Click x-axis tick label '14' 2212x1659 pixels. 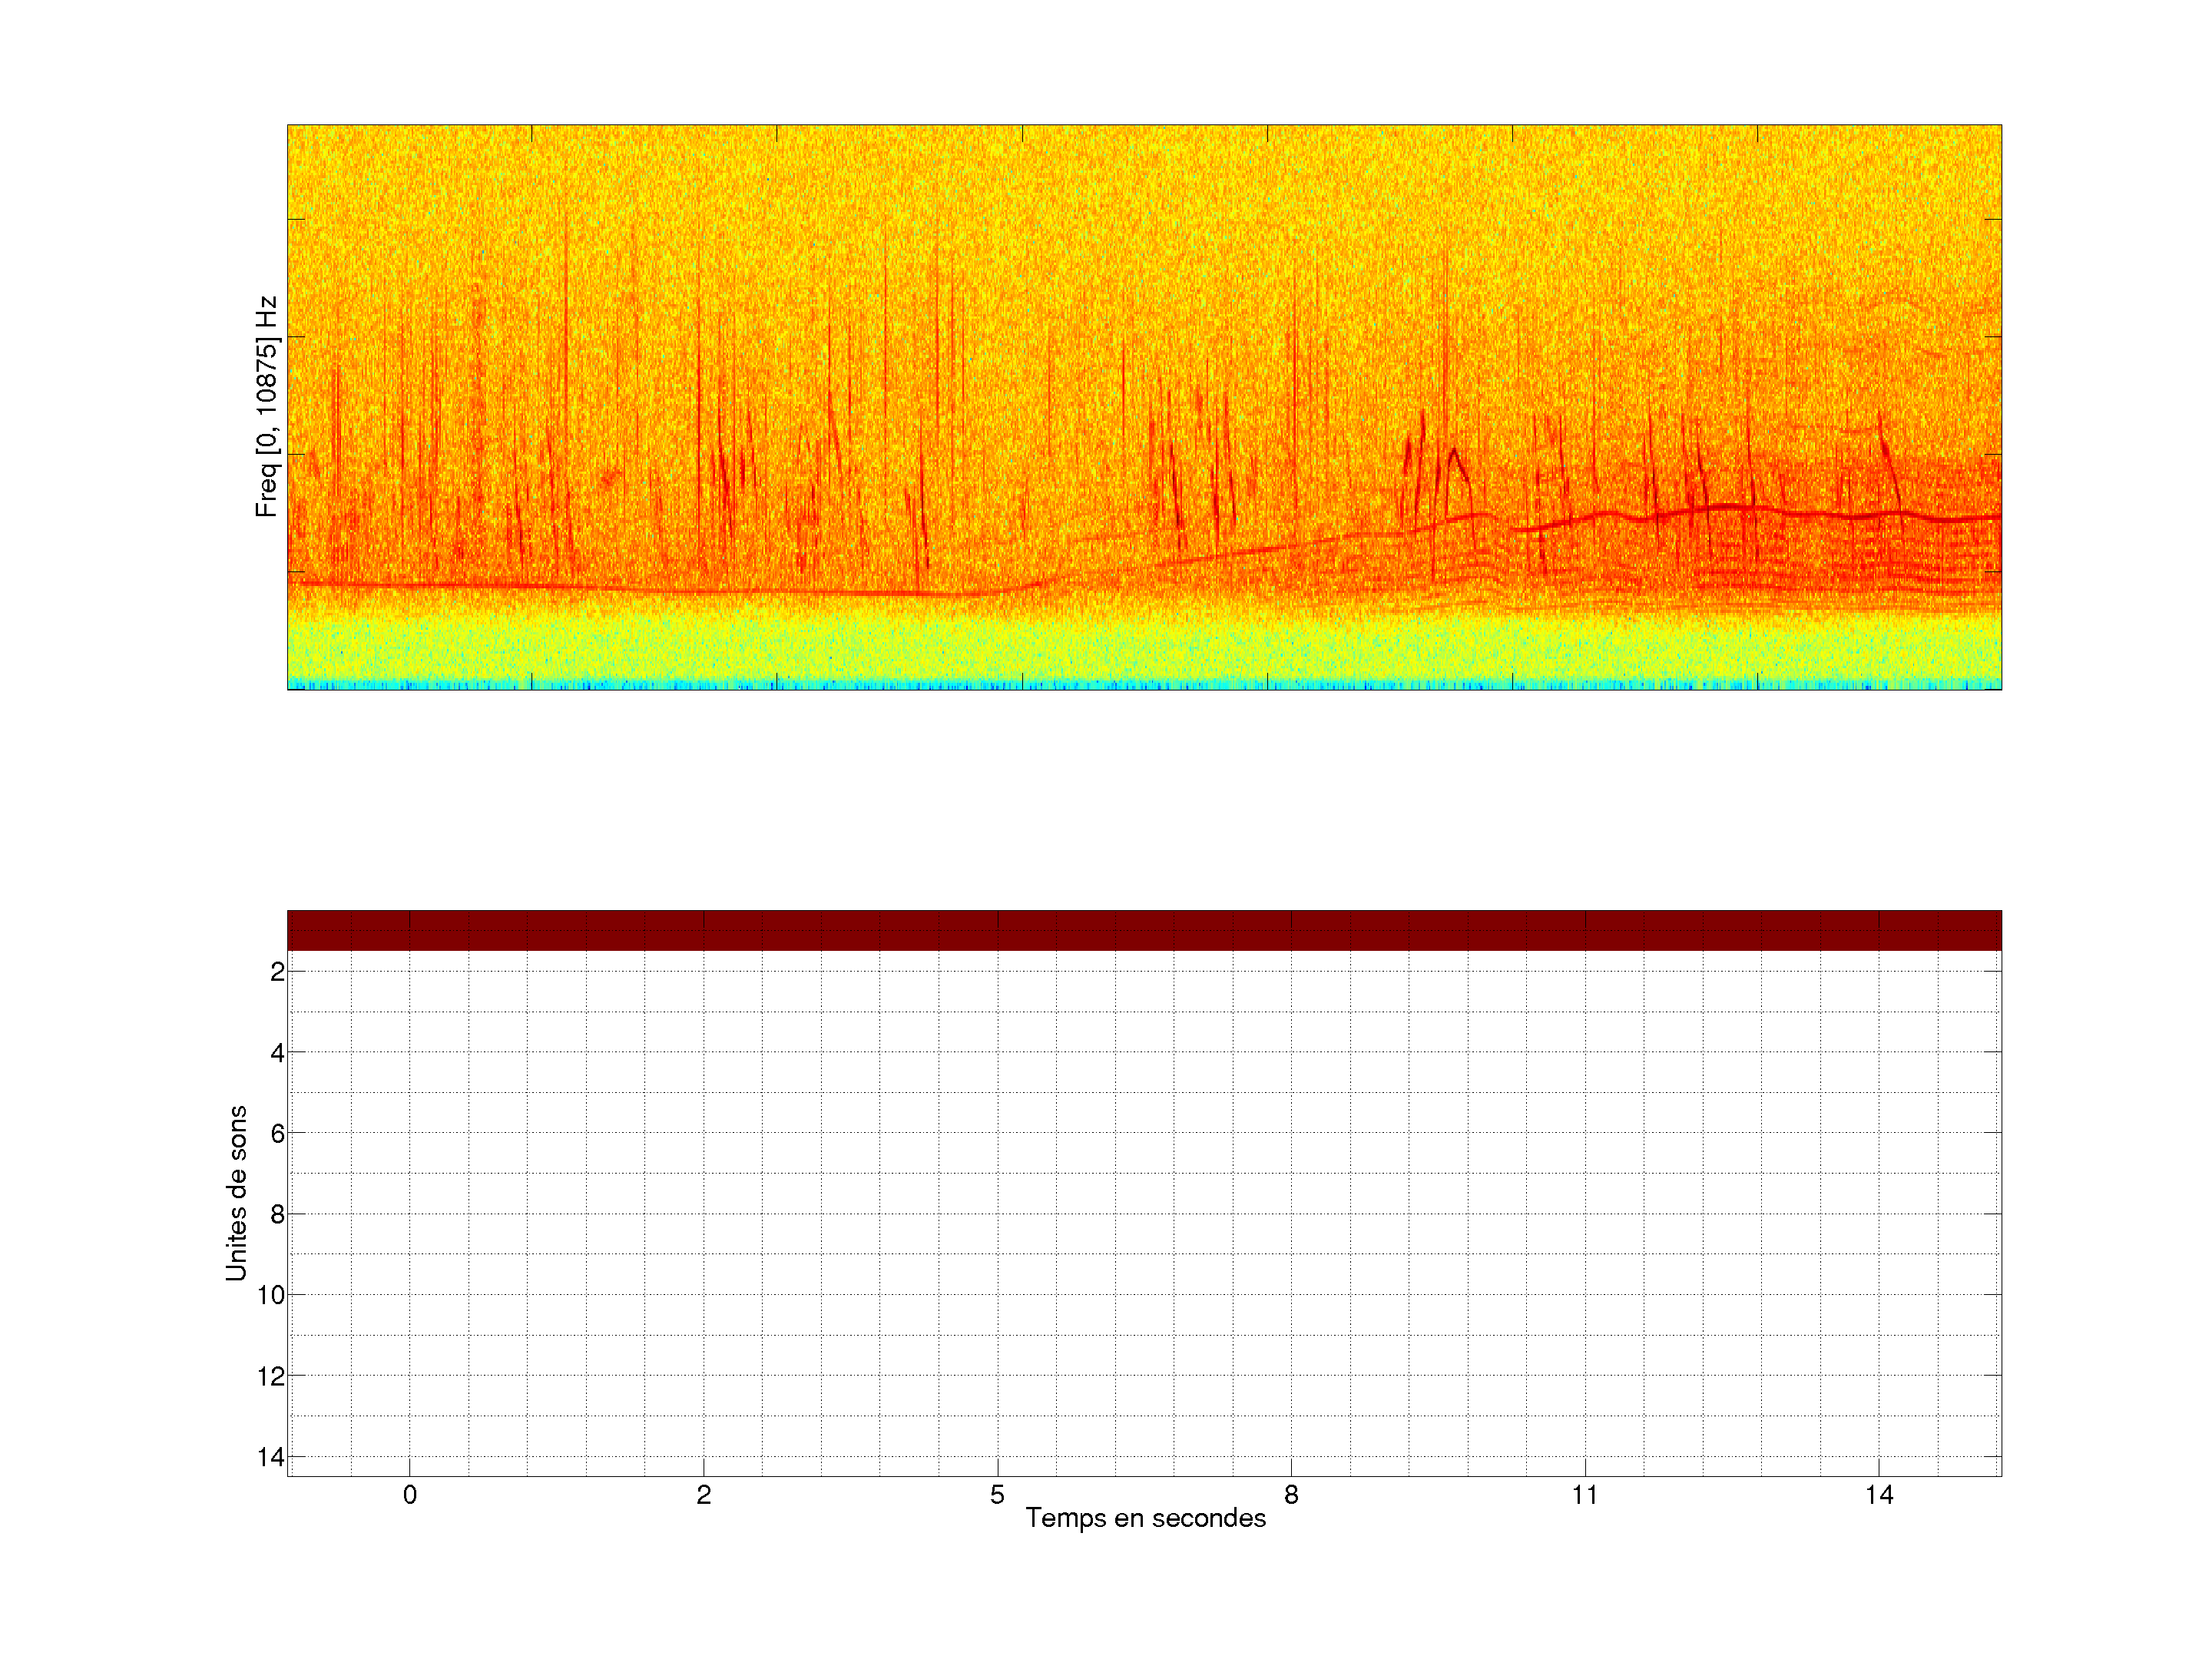tap(1879, 1495)
